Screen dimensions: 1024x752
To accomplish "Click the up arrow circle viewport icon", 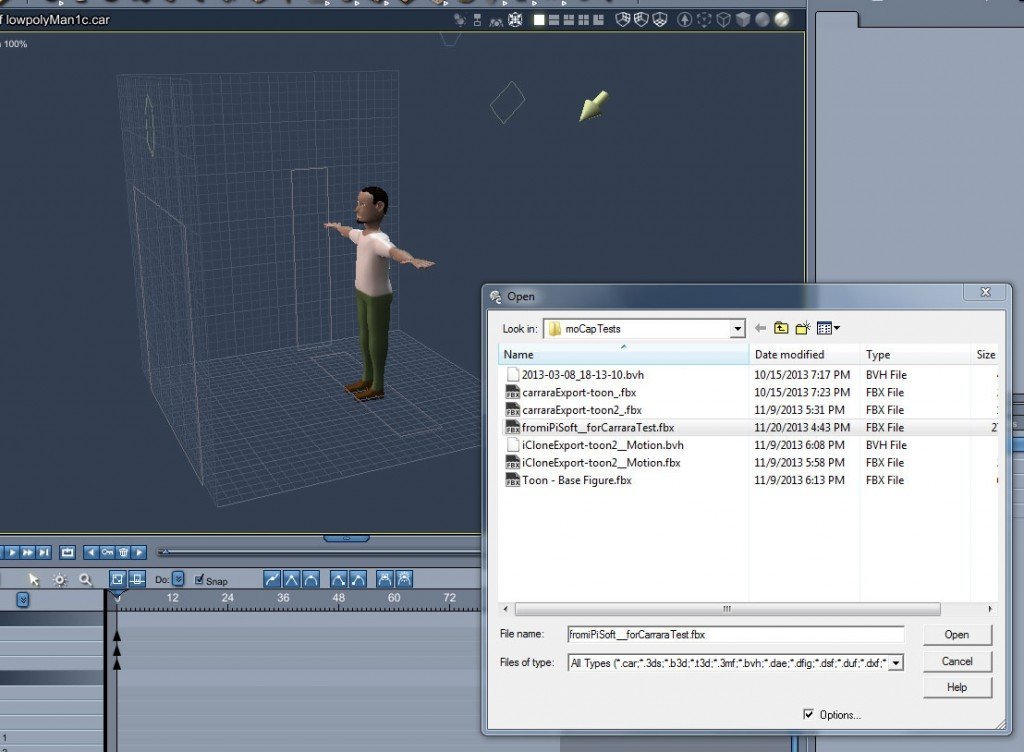I will tap(684, 20).
